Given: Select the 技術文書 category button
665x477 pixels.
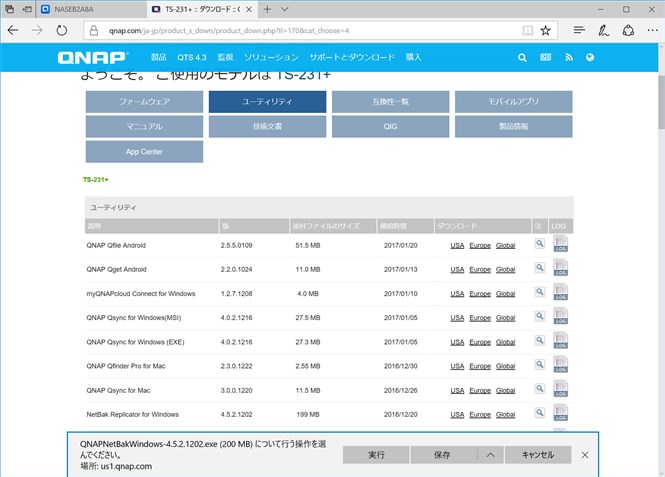Looking at the screenshot, I should coord(267,126).
